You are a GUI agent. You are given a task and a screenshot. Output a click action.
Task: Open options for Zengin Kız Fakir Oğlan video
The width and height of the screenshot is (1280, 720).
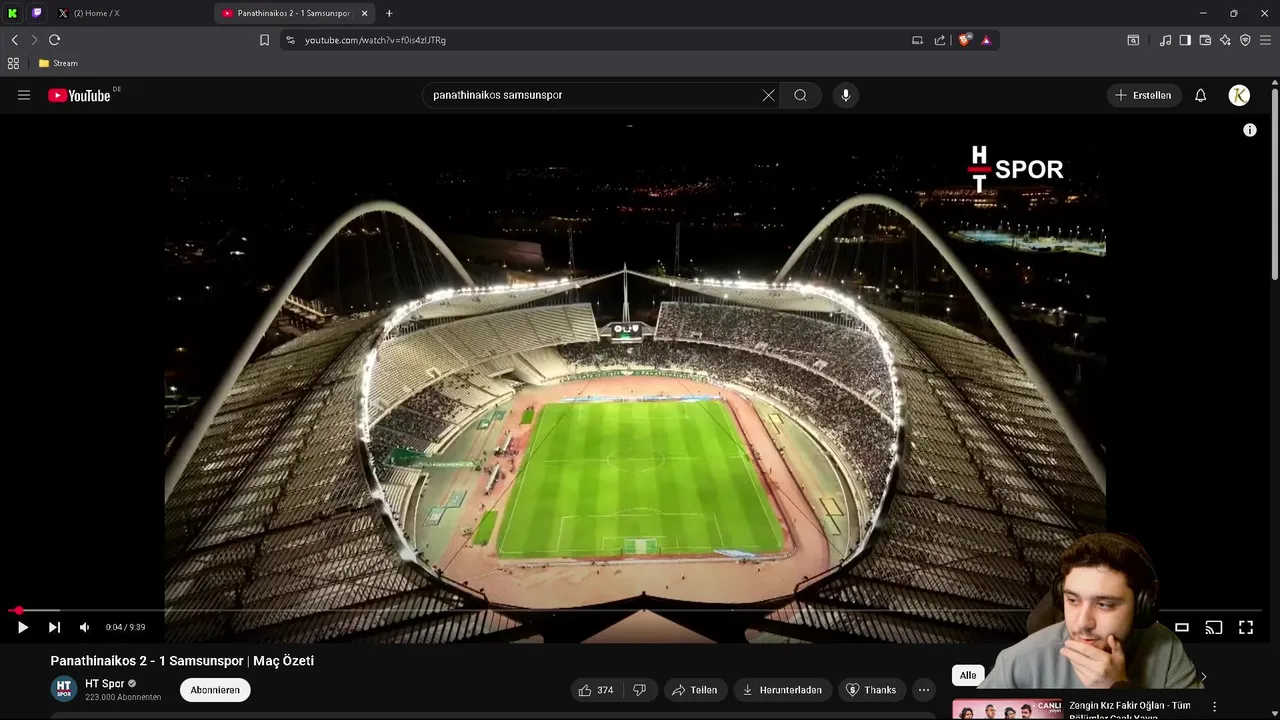pos(1215,706)
